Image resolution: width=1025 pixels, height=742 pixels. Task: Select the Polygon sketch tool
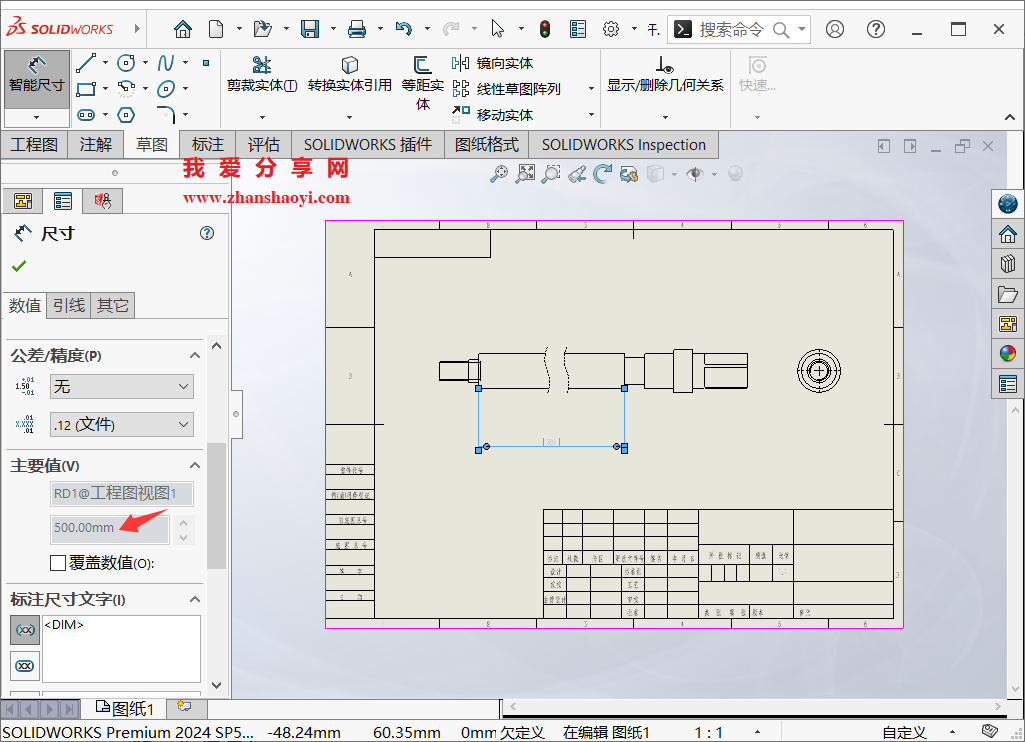click(126, 115)
